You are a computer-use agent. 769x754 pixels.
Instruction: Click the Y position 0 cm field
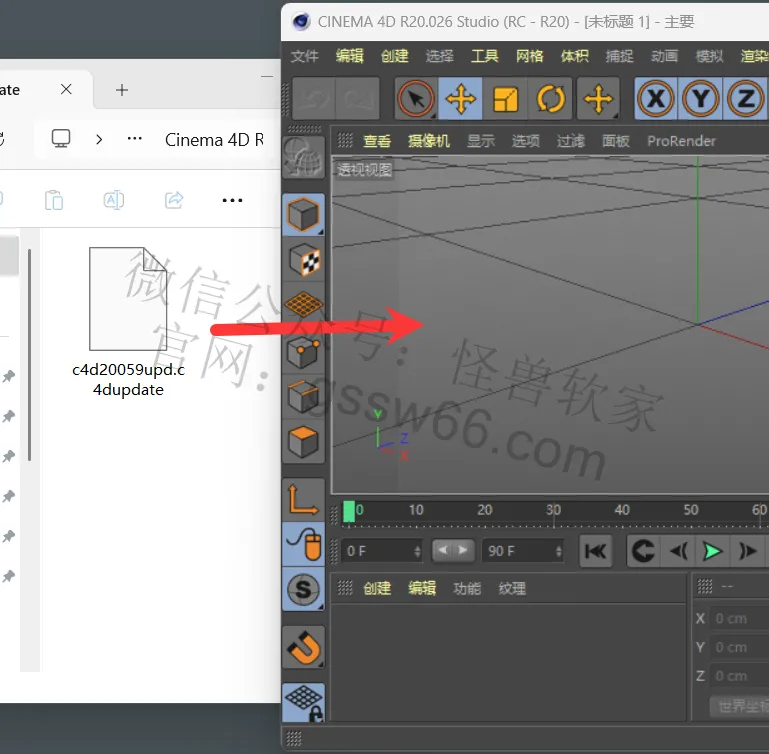(741, 648)
